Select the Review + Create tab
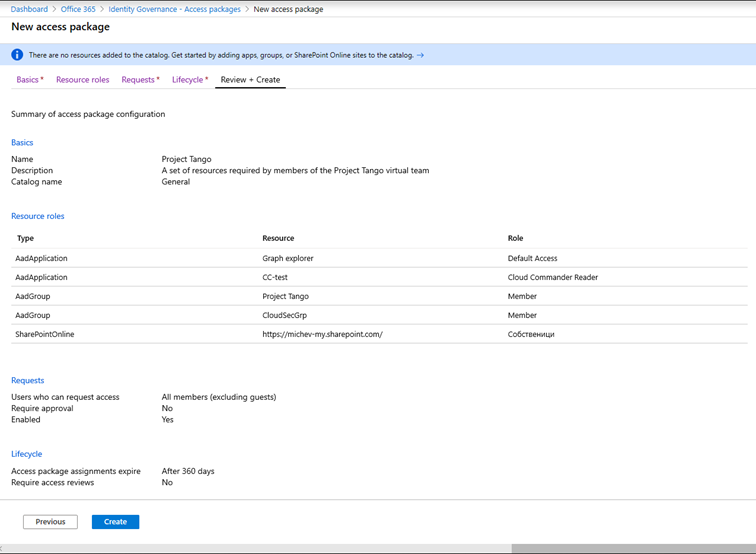756x554 pixels. click(250, 80)
